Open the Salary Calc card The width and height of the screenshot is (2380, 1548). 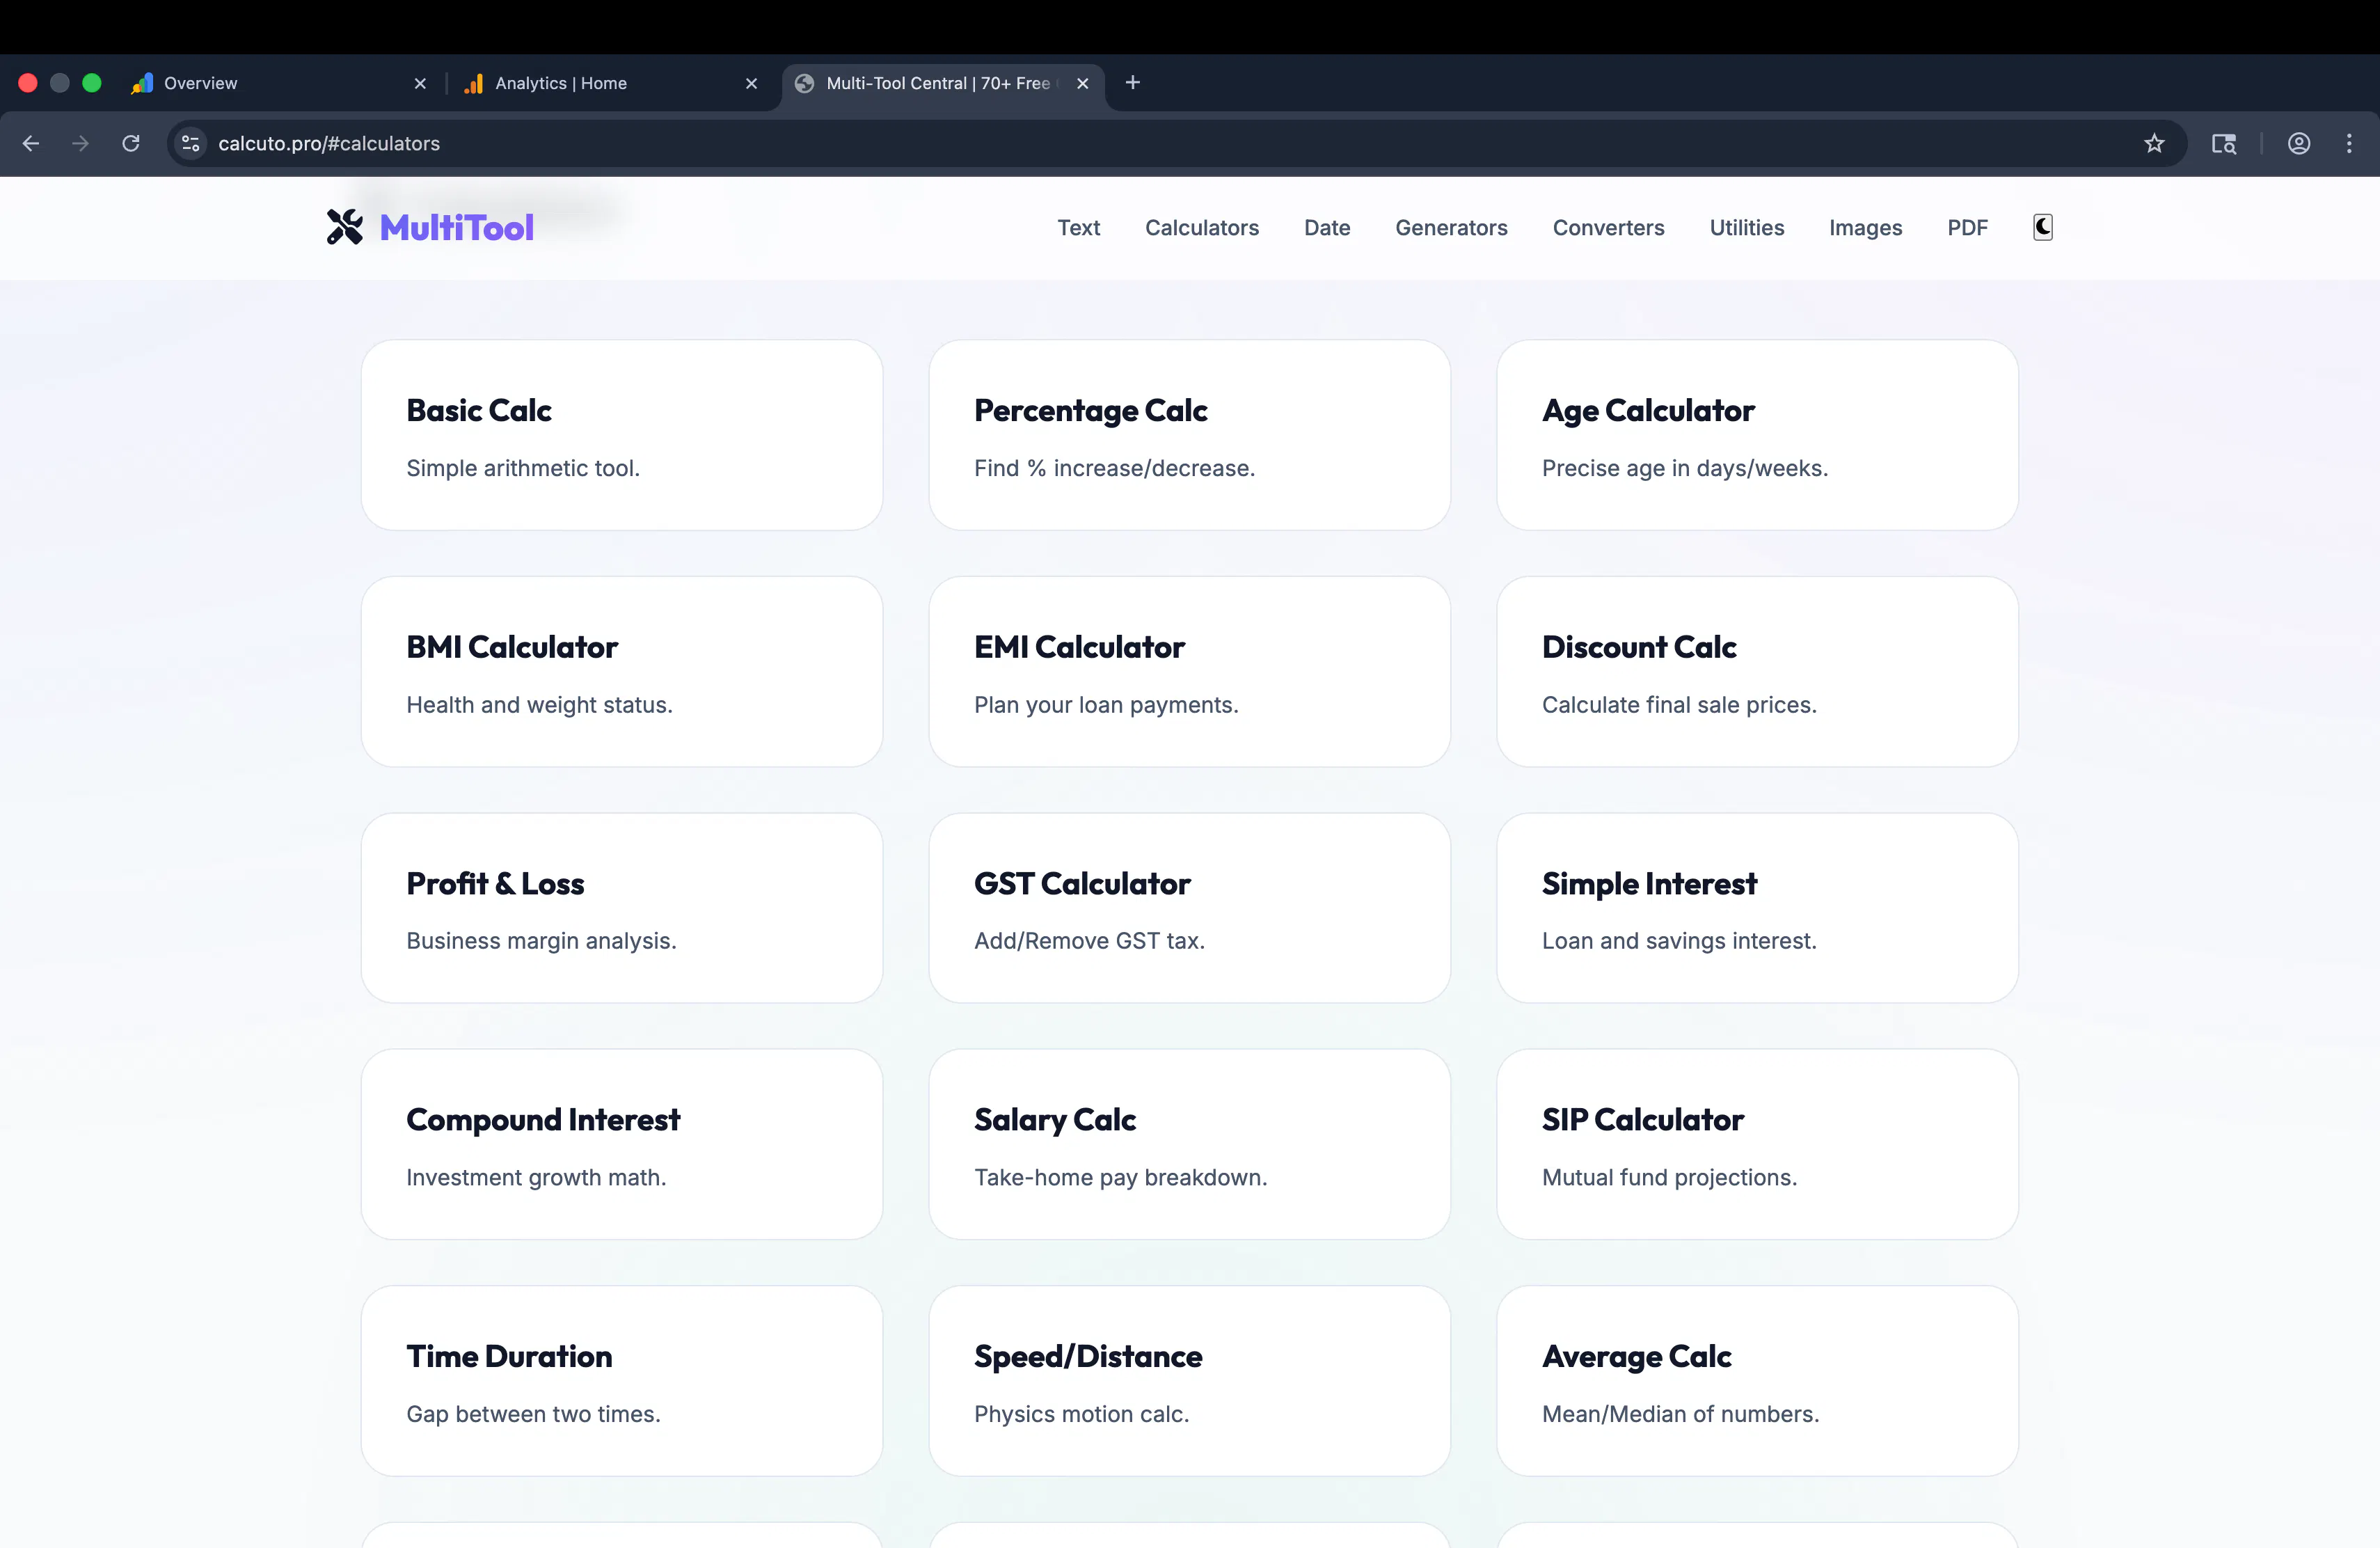click(1190, 1144)
